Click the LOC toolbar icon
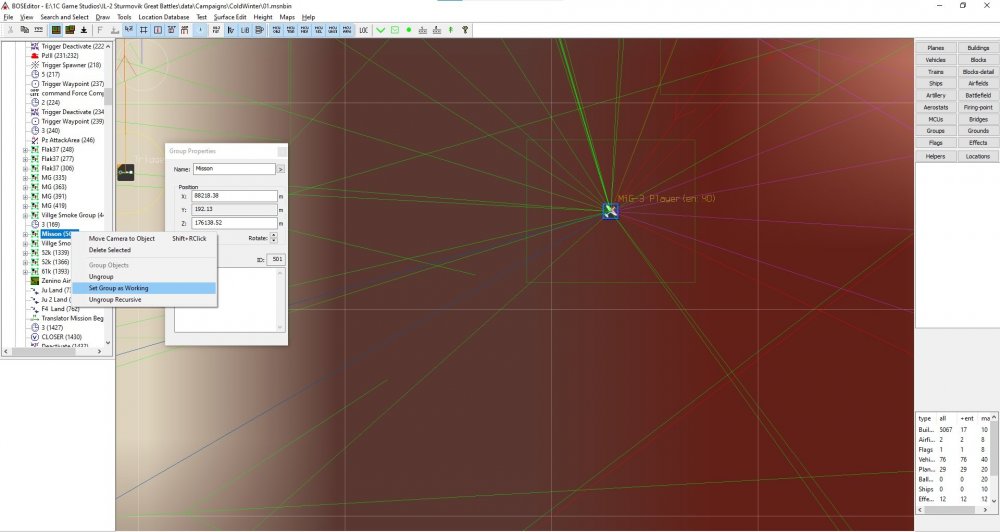 coord(363,30)
